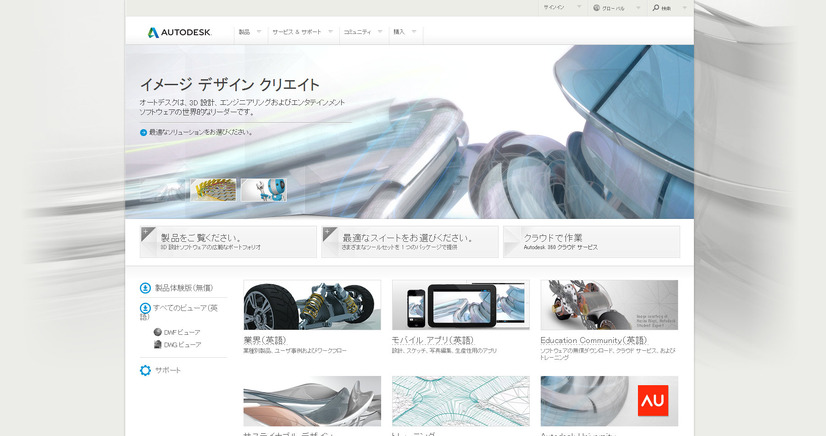Click the 設計、スケッチ、写真編集 description text
Screen dimensions: 826x436
point(444,351)
